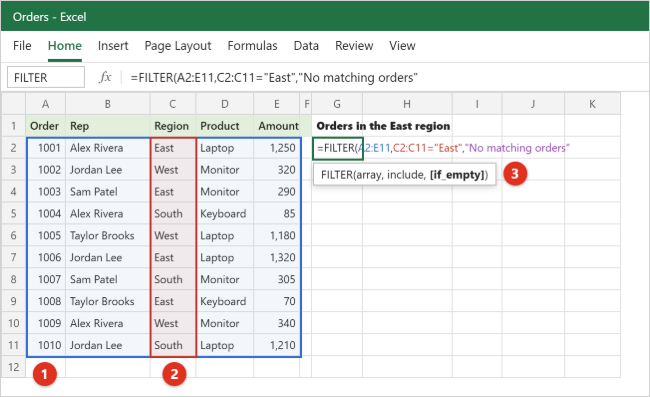Select column G header
The image size is (650, 397).
337,104
